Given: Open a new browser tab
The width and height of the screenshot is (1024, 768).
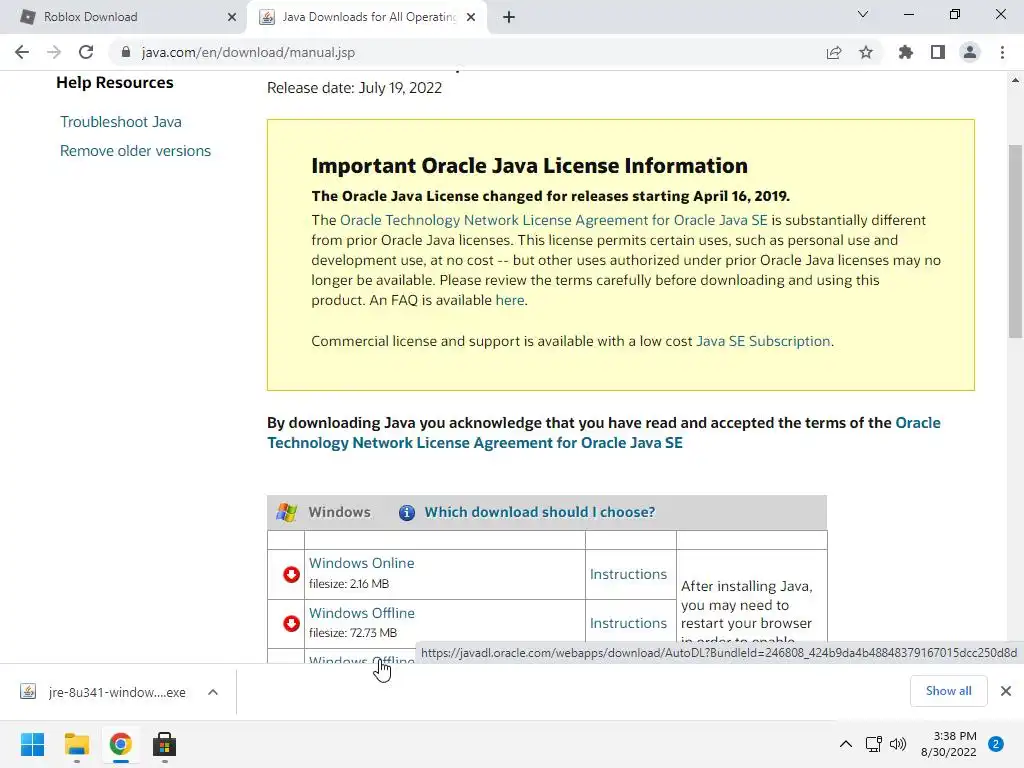Looking at the screenshot, I should click(509, 18).
